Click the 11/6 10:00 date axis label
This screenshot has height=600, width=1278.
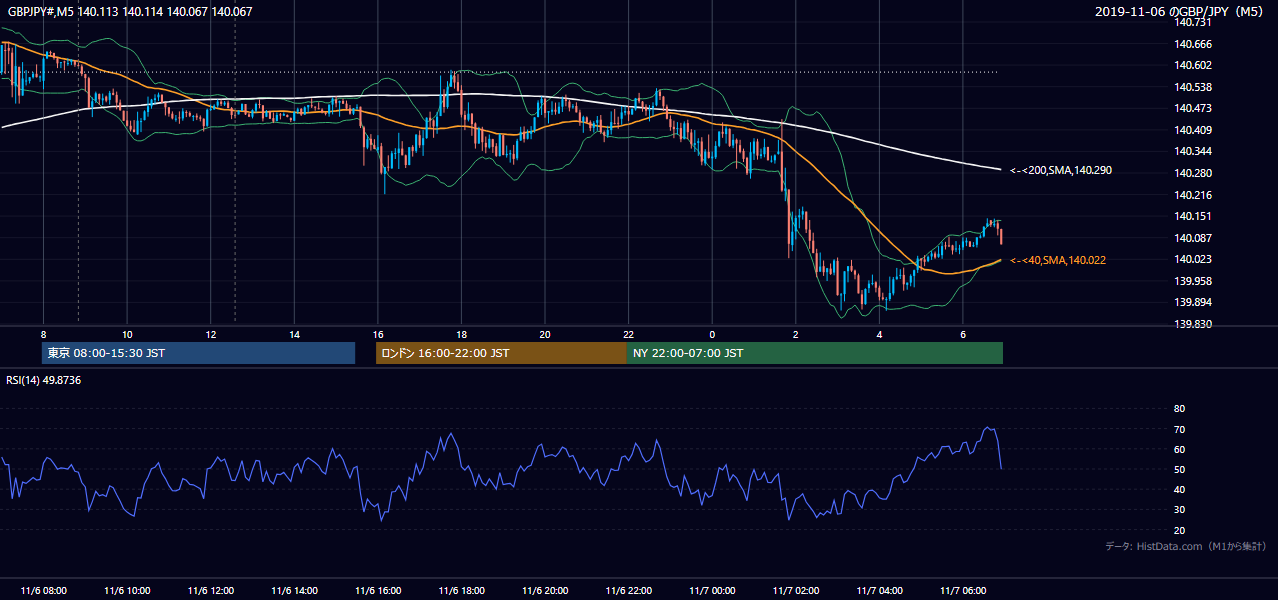pyautogui.click(x=127, y=591)
